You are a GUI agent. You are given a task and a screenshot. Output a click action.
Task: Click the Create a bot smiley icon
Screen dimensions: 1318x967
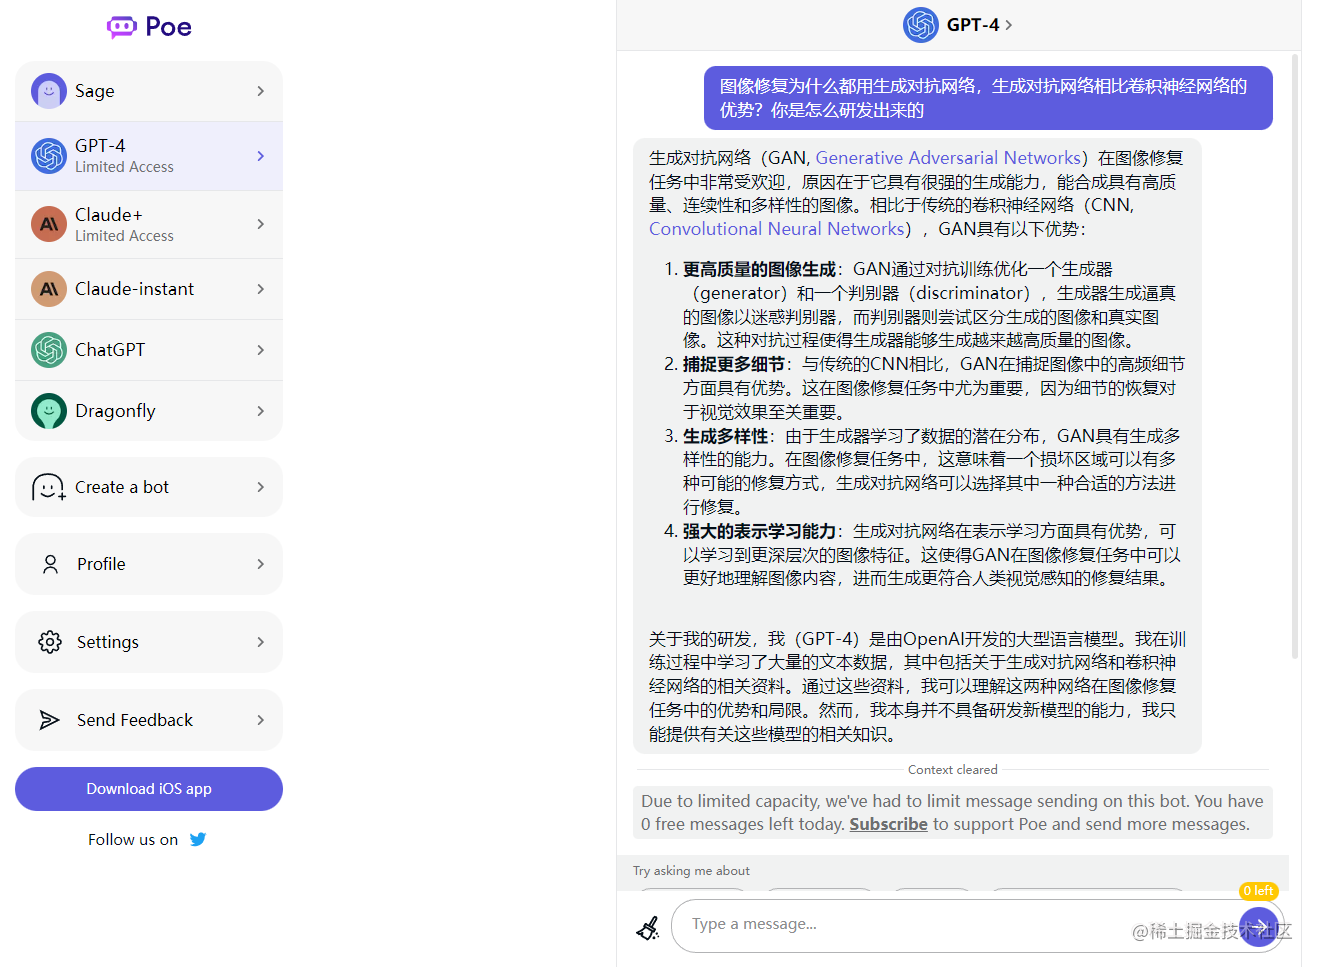coord(49,487)
